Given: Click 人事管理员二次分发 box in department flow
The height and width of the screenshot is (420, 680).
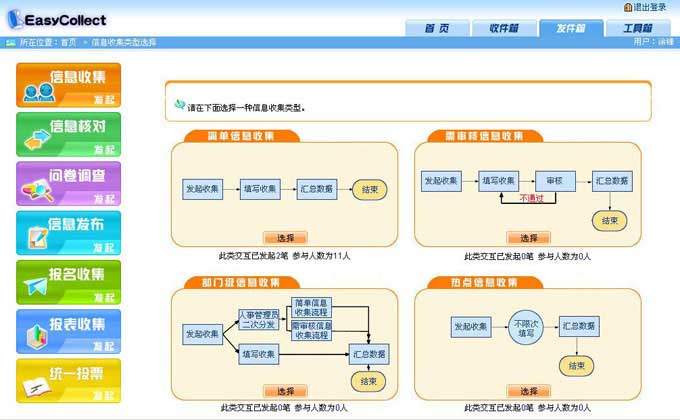Looking at the screenshot, I should coord(259,320).
